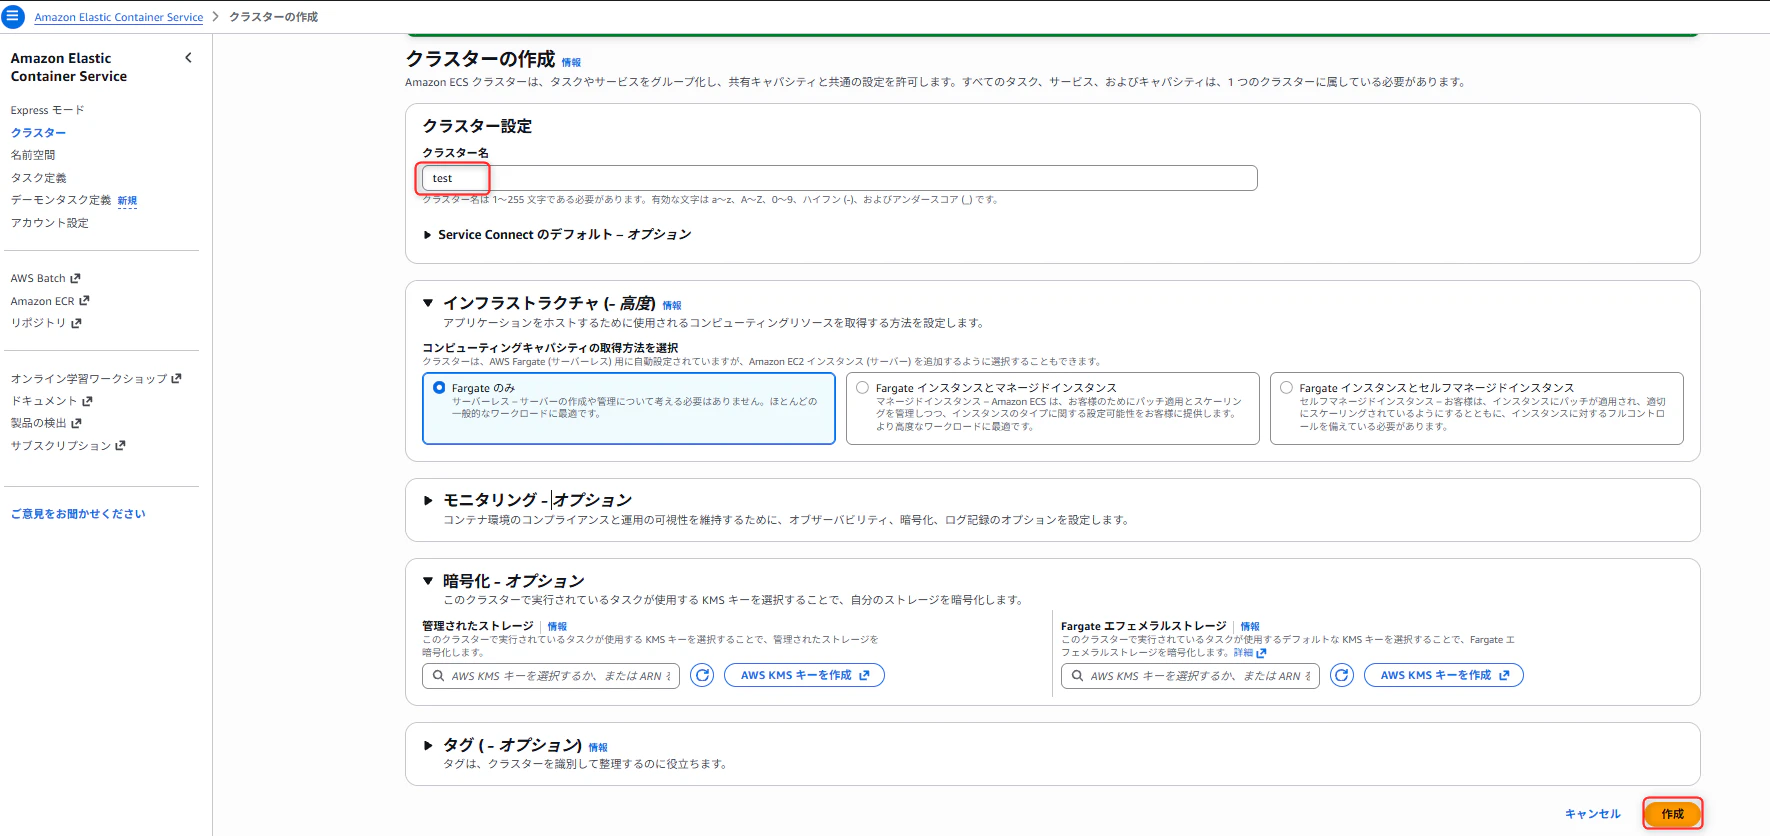The height and width of the screenshot is (836, 1770).
Task: Select Fargate インスタンスとセルフマネージドインスタンス radio option
Action: pos(1286,387)
